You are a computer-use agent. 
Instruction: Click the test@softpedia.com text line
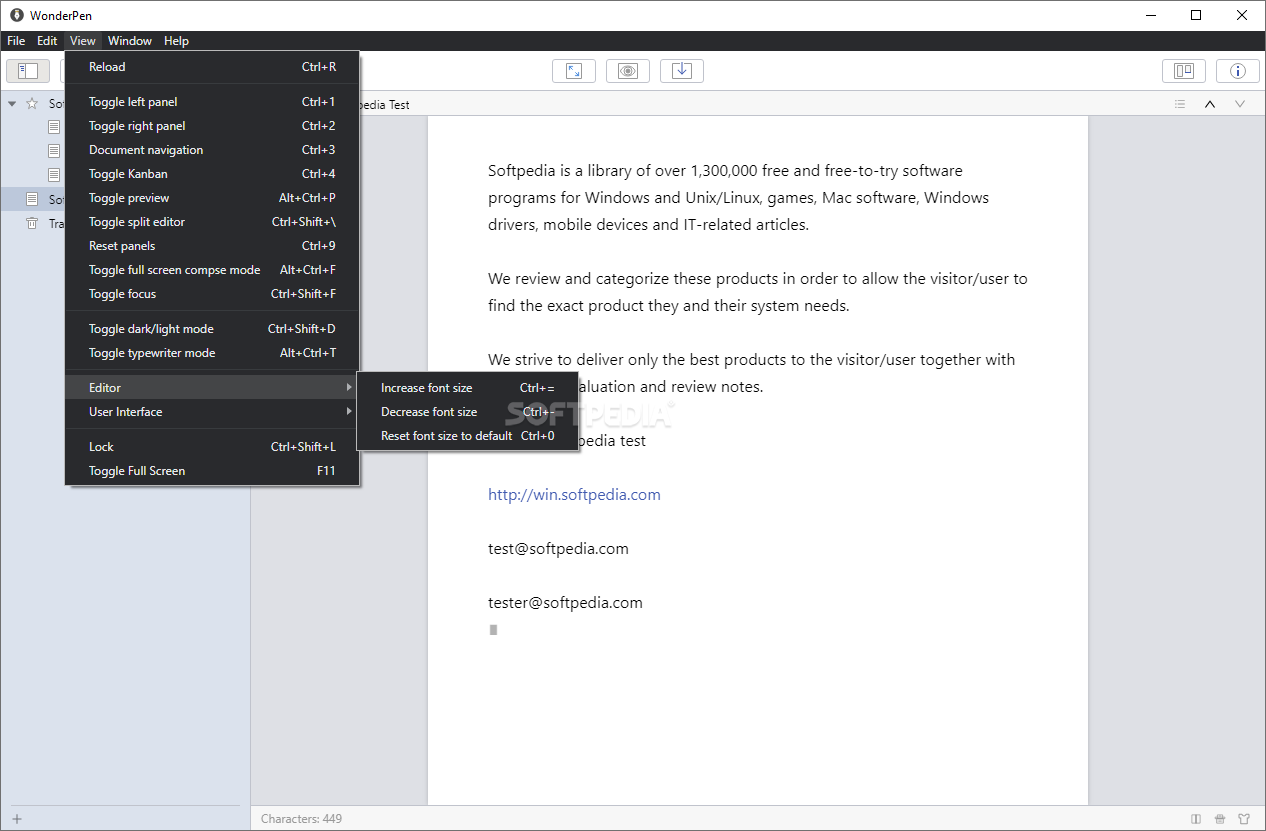pos(558,549)
